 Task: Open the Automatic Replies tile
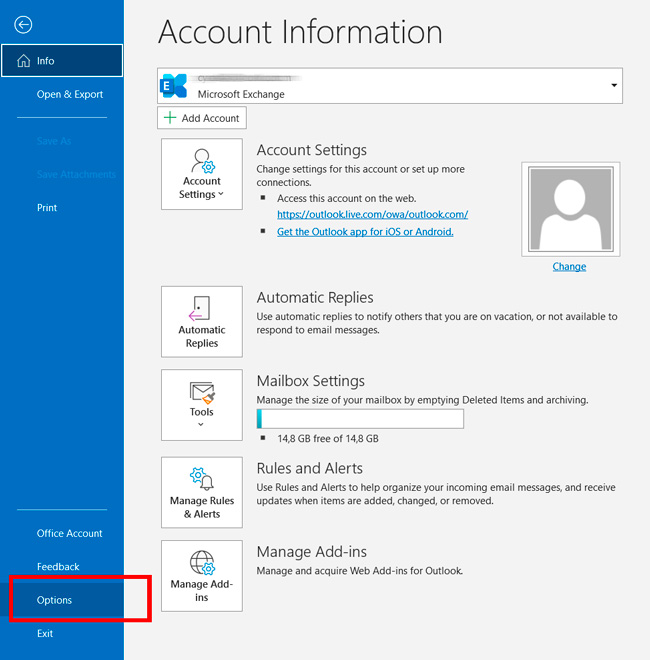tap(202, 322)
